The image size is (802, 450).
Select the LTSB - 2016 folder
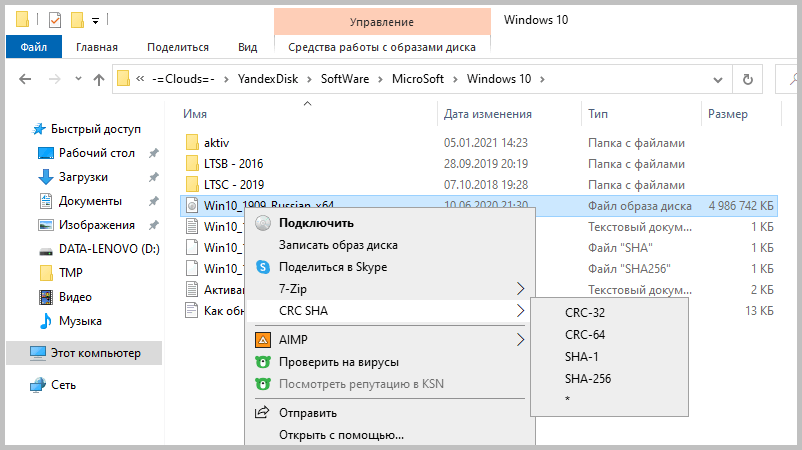(x=233, y=164)
